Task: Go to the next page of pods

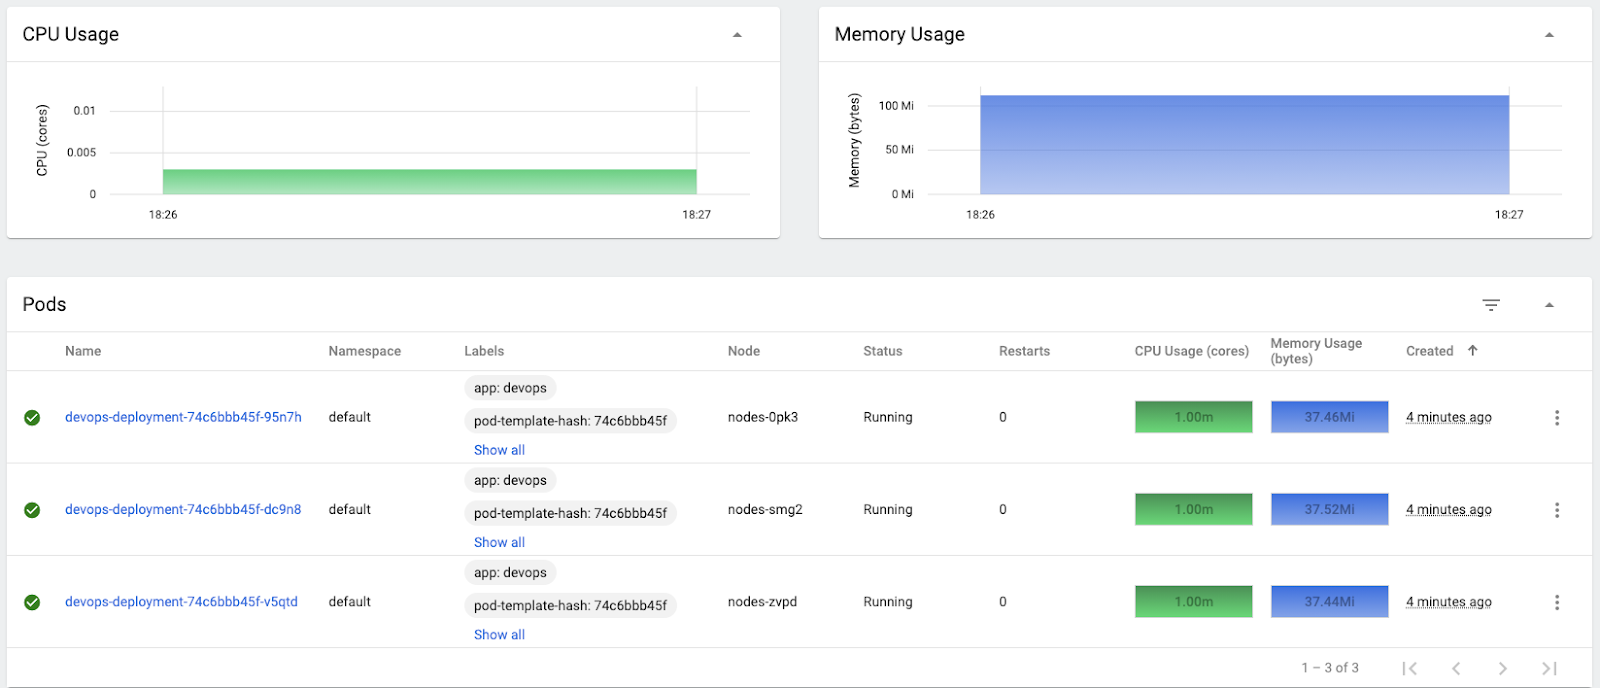Action: pyautogui.click(x=1502, y=668)
